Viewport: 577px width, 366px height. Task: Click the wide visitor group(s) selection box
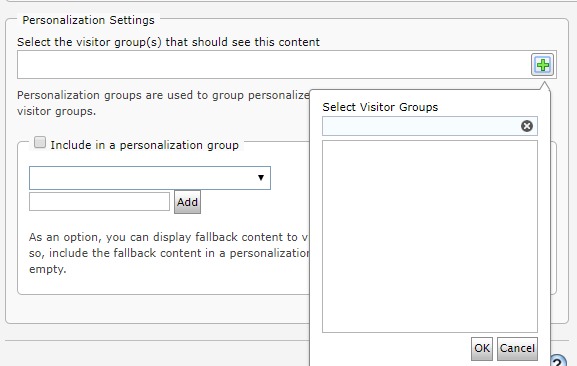273,65
